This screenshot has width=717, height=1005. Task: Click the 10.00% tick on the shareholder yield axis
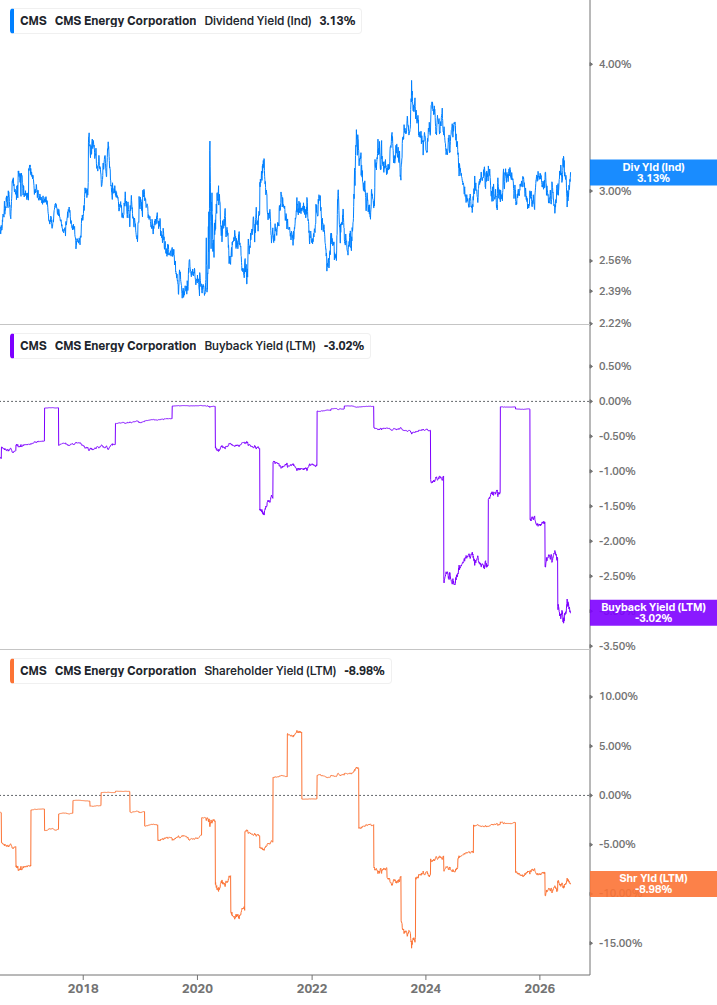[x=618, y=696]
